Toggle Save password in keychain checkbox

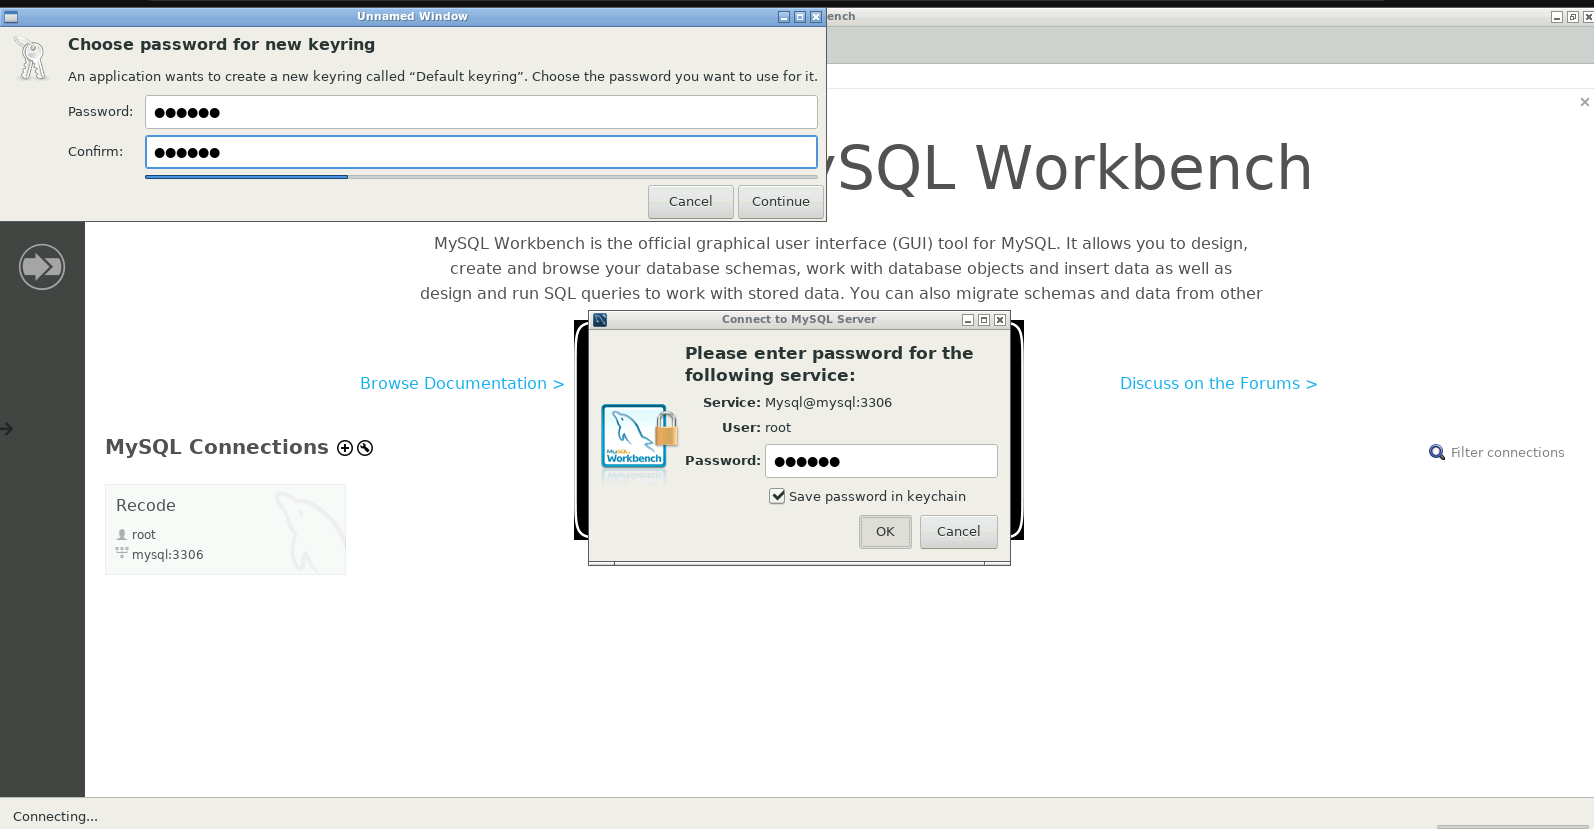(x=777, y=496)
